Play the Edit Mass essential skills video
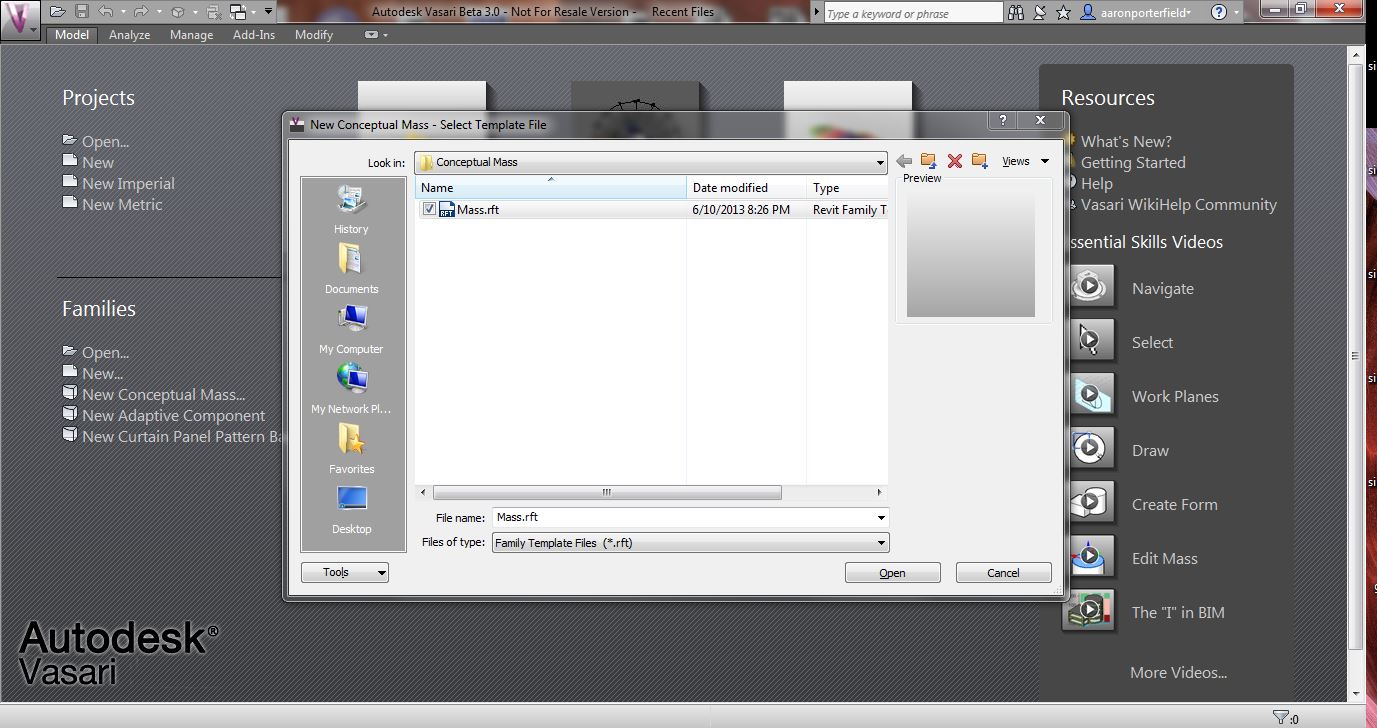The height and width of the screenshot is (728, 1377). (x=1089, y=558)
